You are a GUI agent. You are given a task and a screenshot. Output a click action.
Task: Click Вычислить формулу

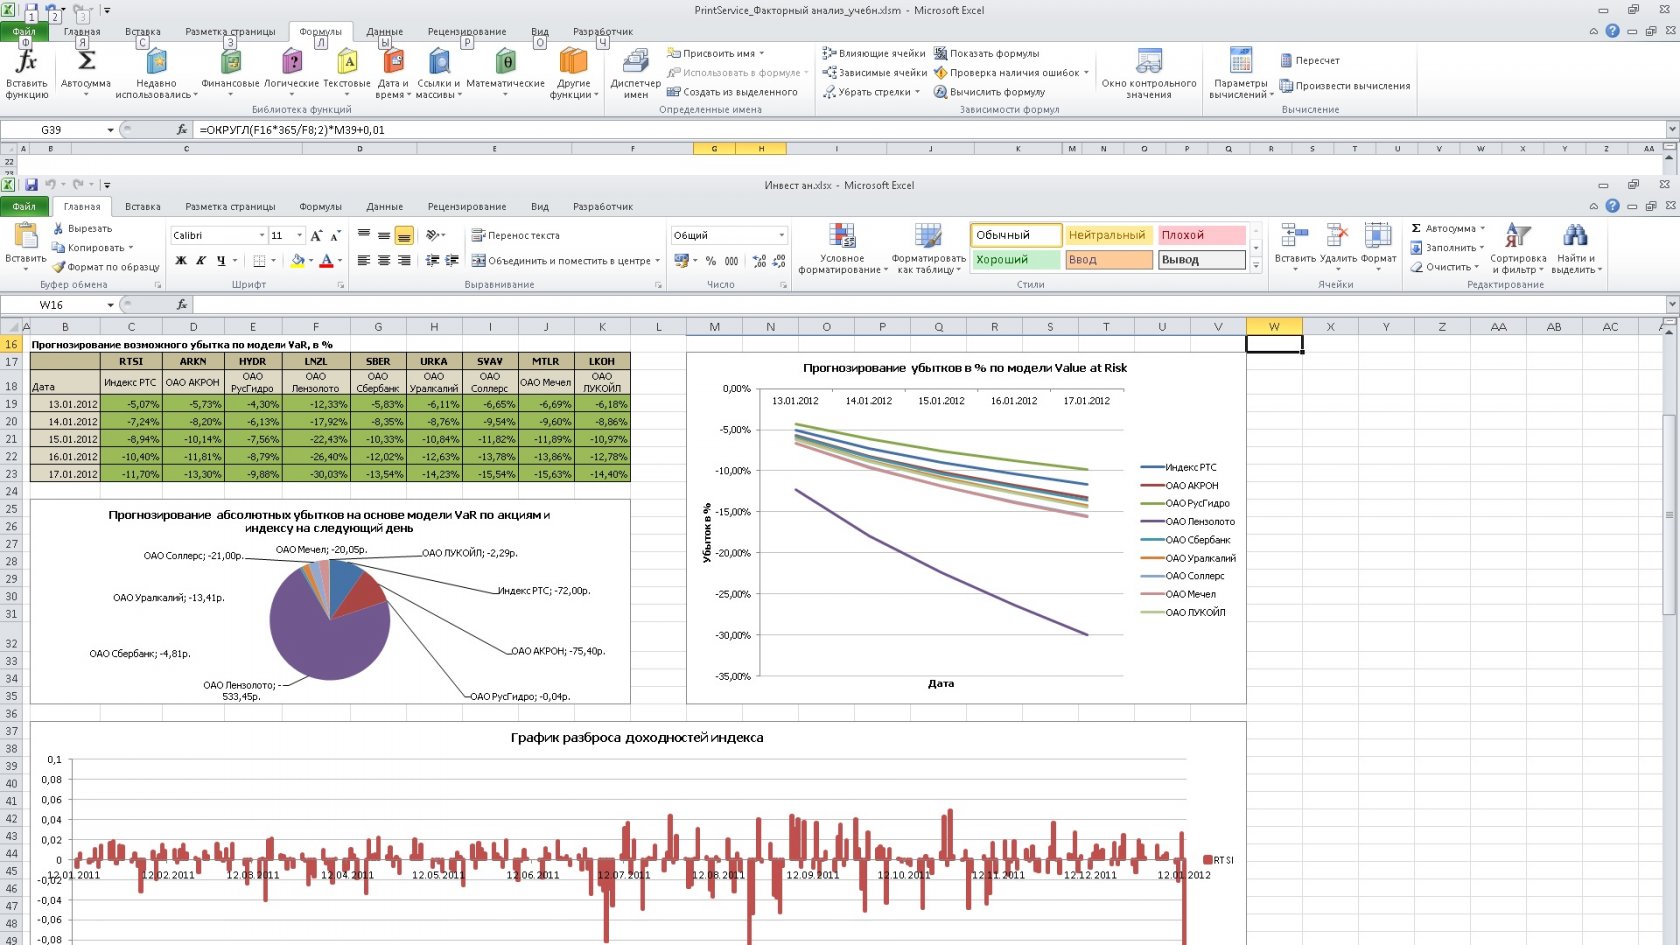click(x=990, y=92)
